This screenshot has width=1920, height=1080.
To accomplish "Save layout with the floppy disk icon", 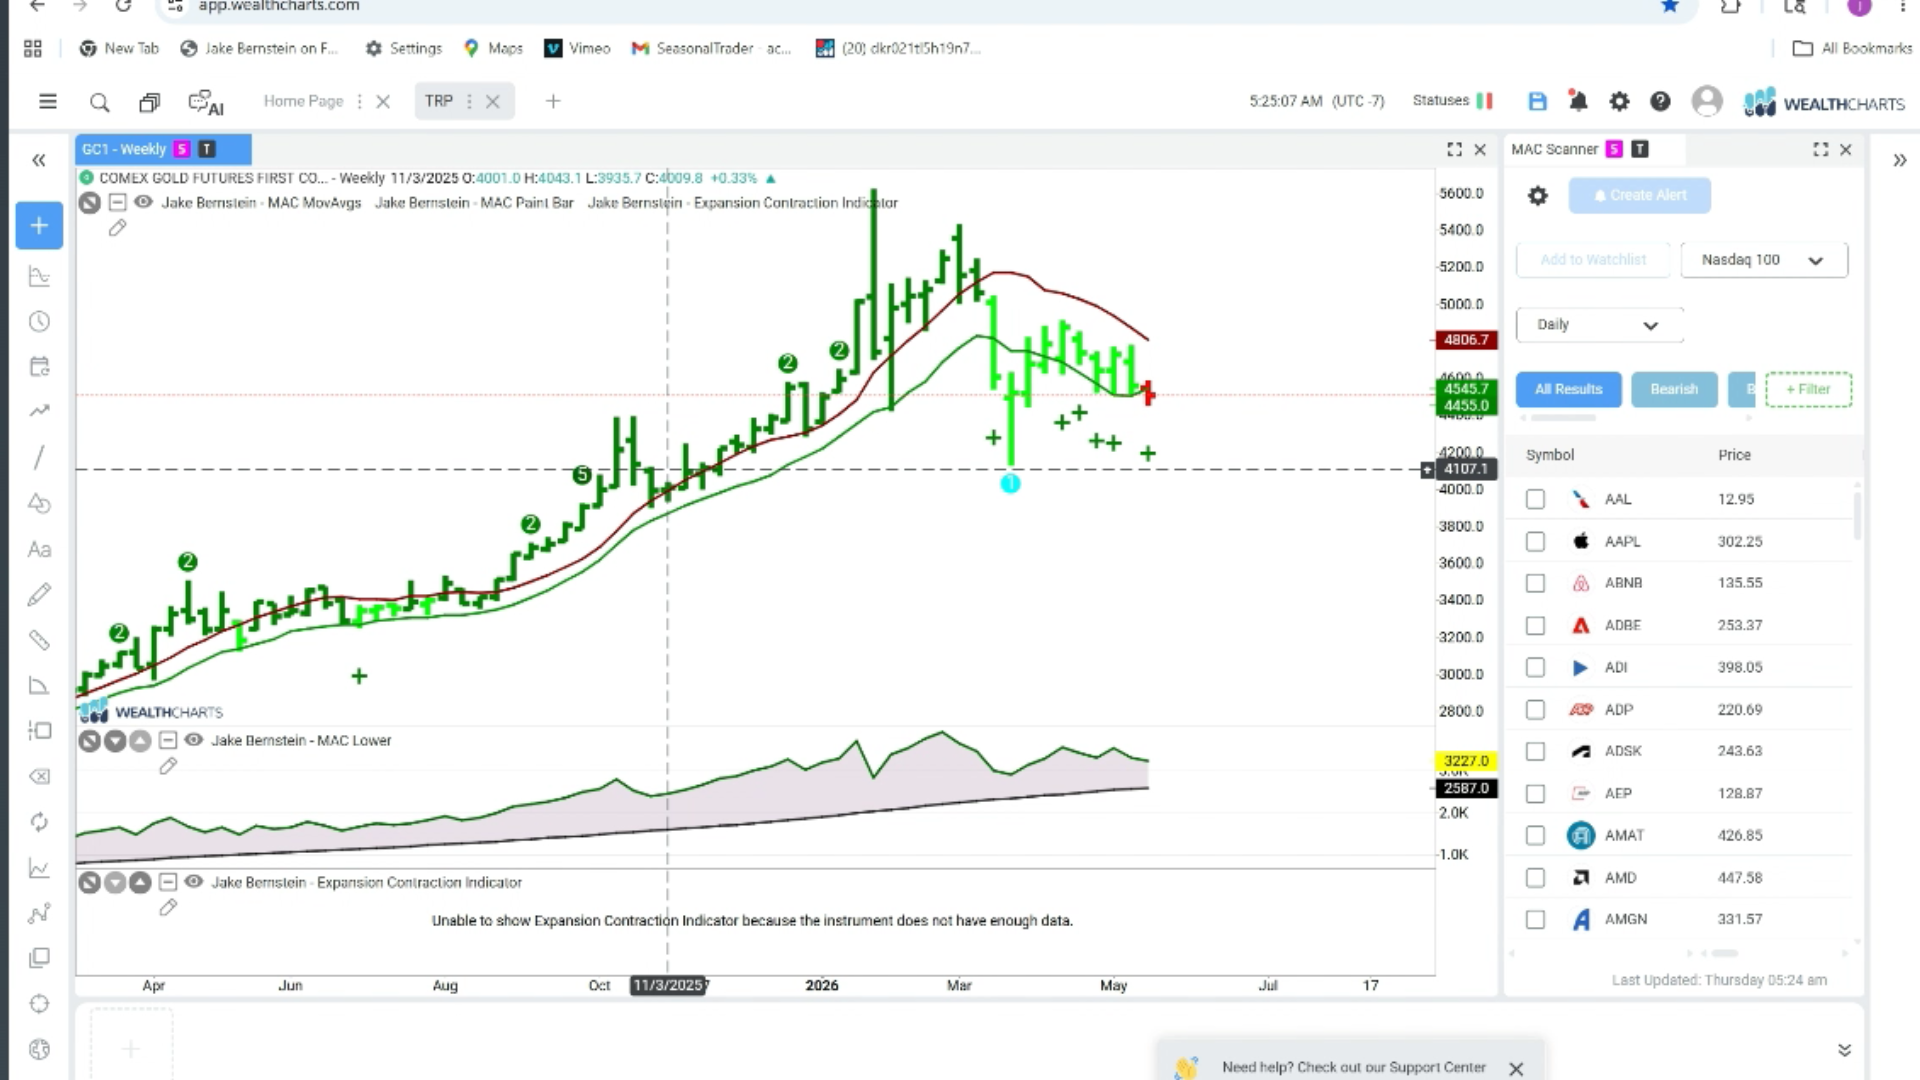I will (1537, 101).
